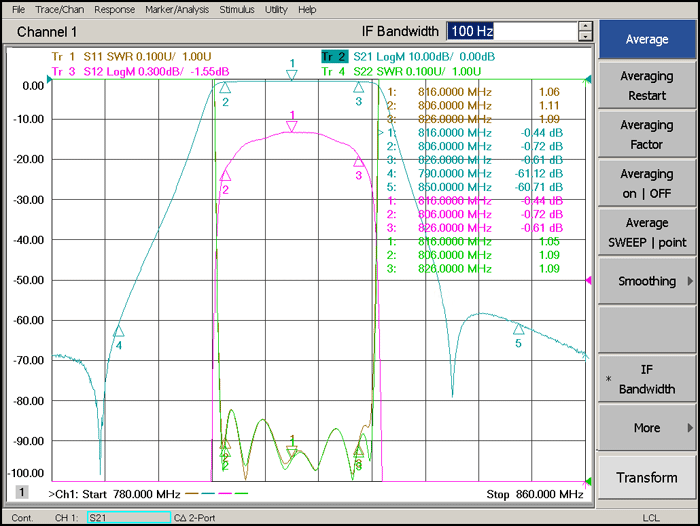Click the CΔ 2-Port calibration status

tap(194, 518)
